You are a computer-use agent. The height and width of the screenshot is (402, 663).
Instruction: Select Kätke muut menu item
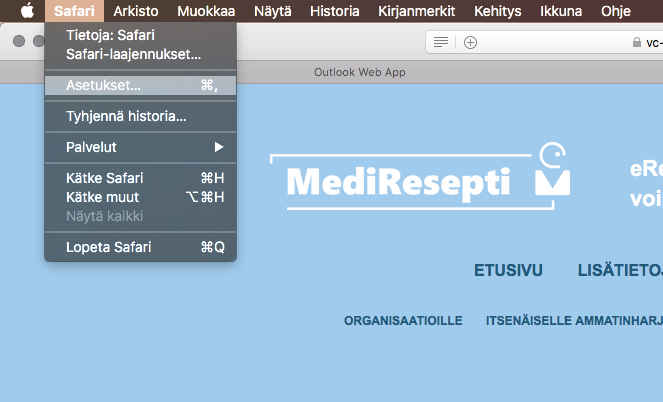pyautogui.click(x=140, y=197)
